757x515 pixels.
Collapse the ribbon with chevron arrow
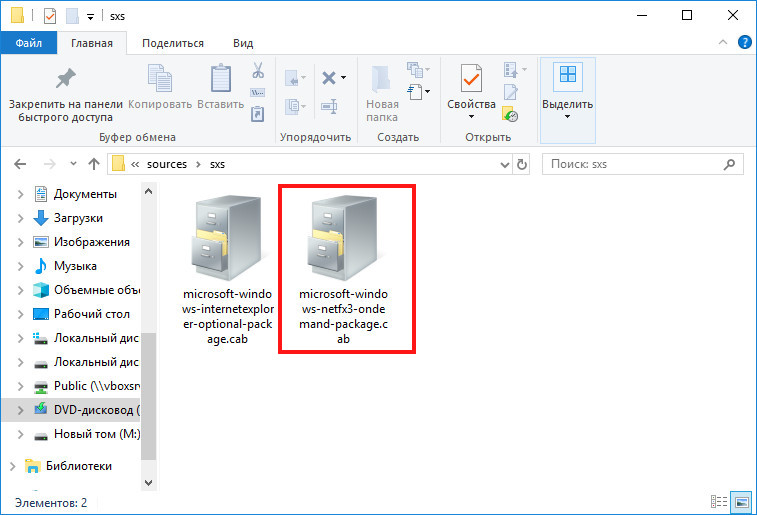click(723, 42)
